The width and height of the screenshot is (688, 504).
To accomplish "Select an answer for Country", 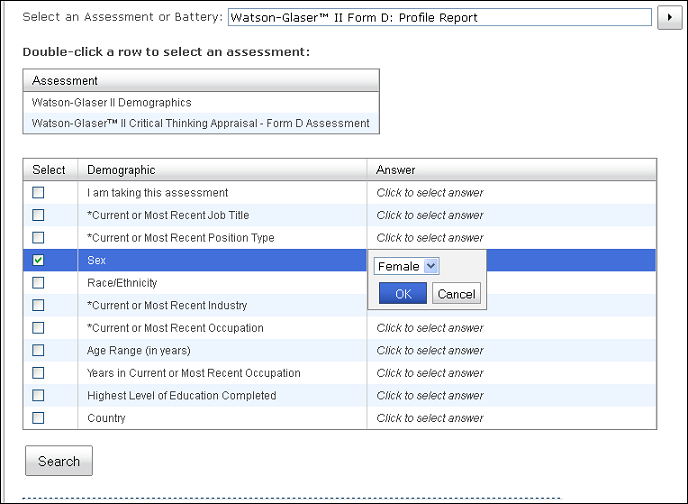I will click(x=430, y=418).
